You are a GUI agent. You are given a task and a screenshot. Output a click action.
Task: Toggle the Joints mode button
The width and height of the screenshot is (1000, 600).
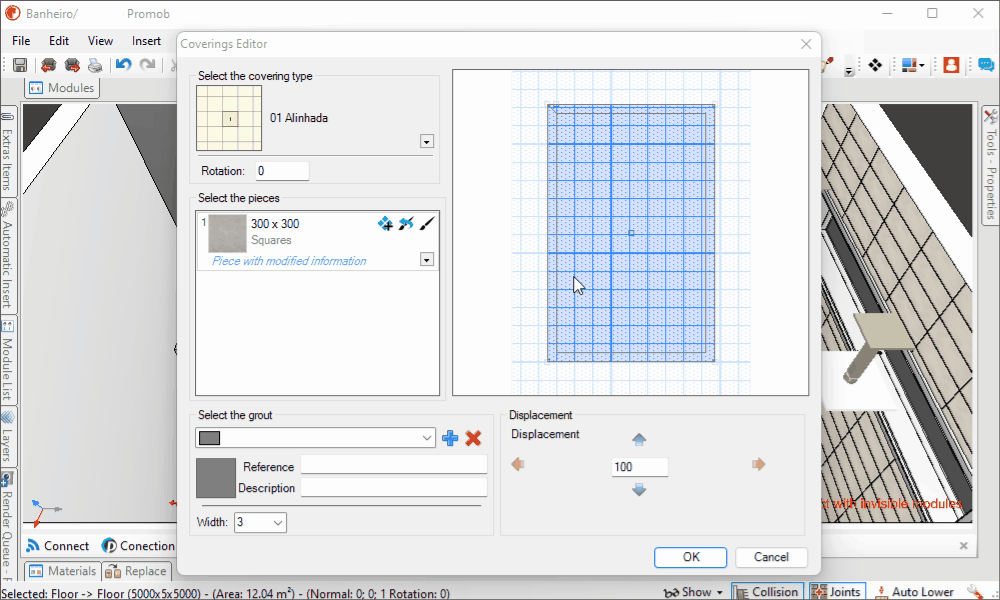[x=838, y=592]
